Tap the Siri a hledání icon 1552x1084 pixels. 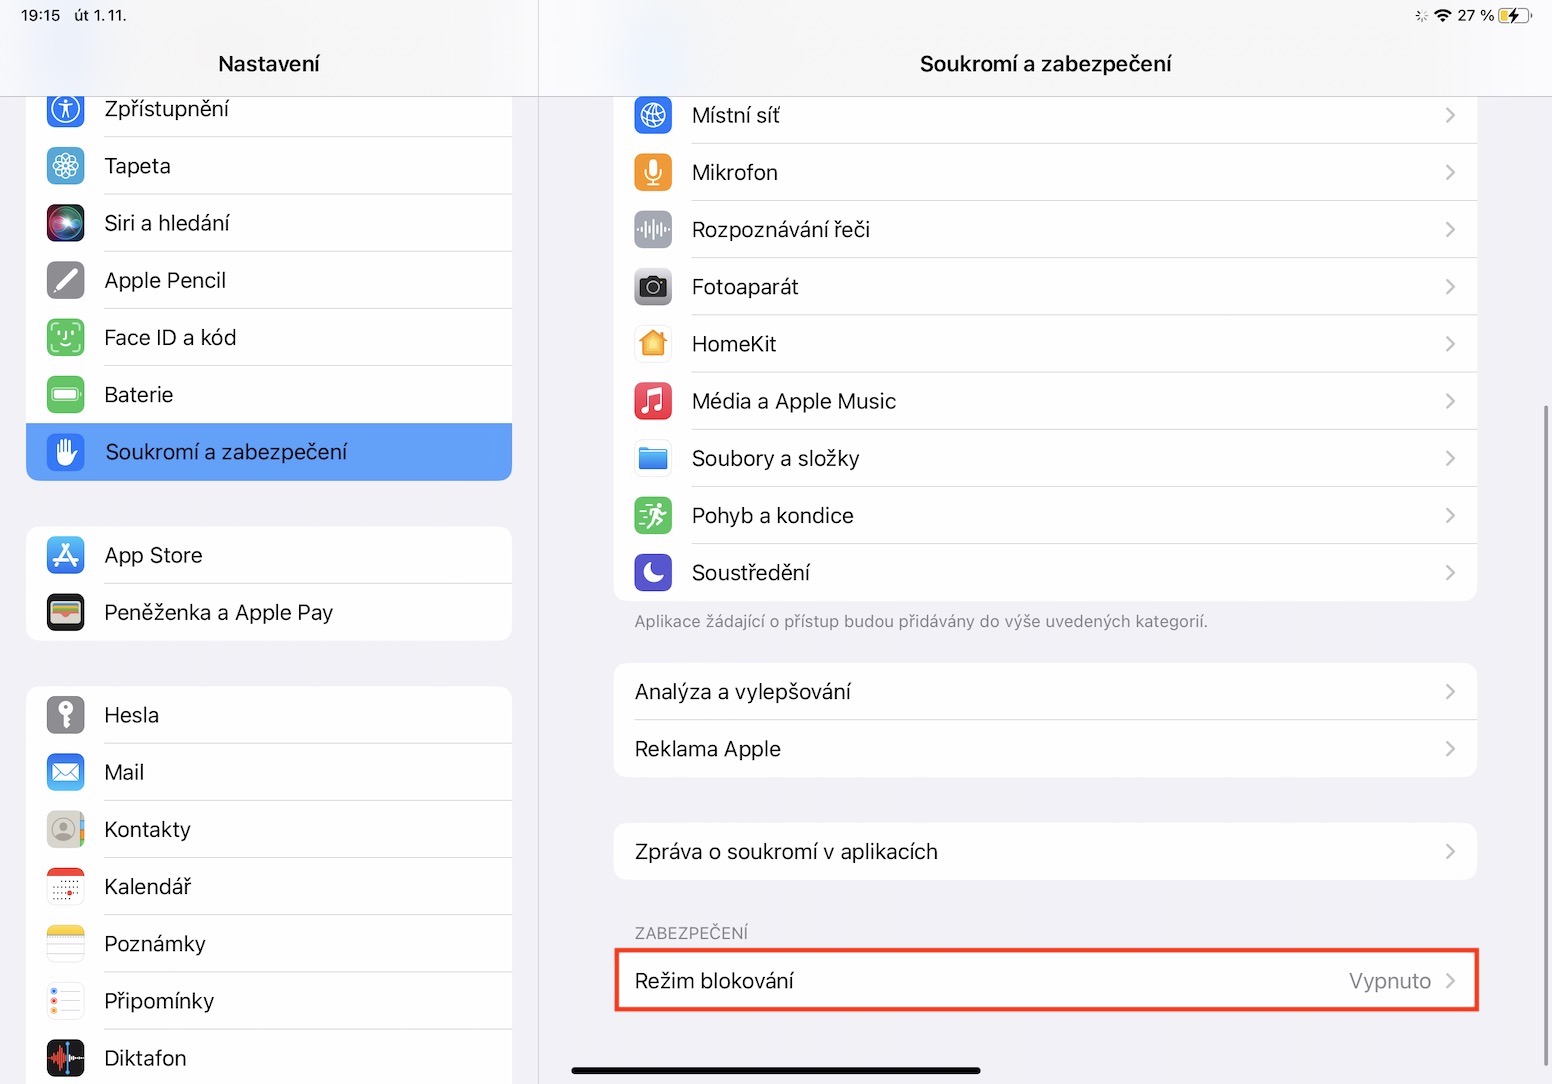[x=66, y=223]
